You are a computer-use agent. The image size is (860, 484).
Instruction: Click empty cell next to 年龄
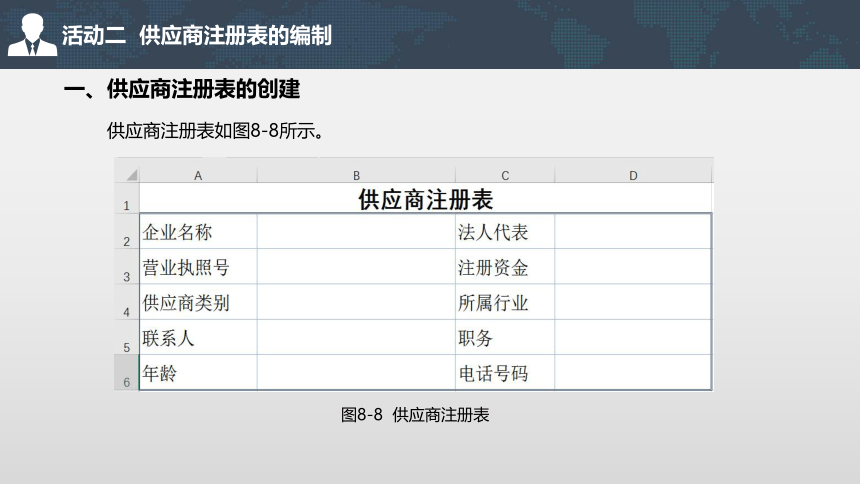tap(356, 373)
